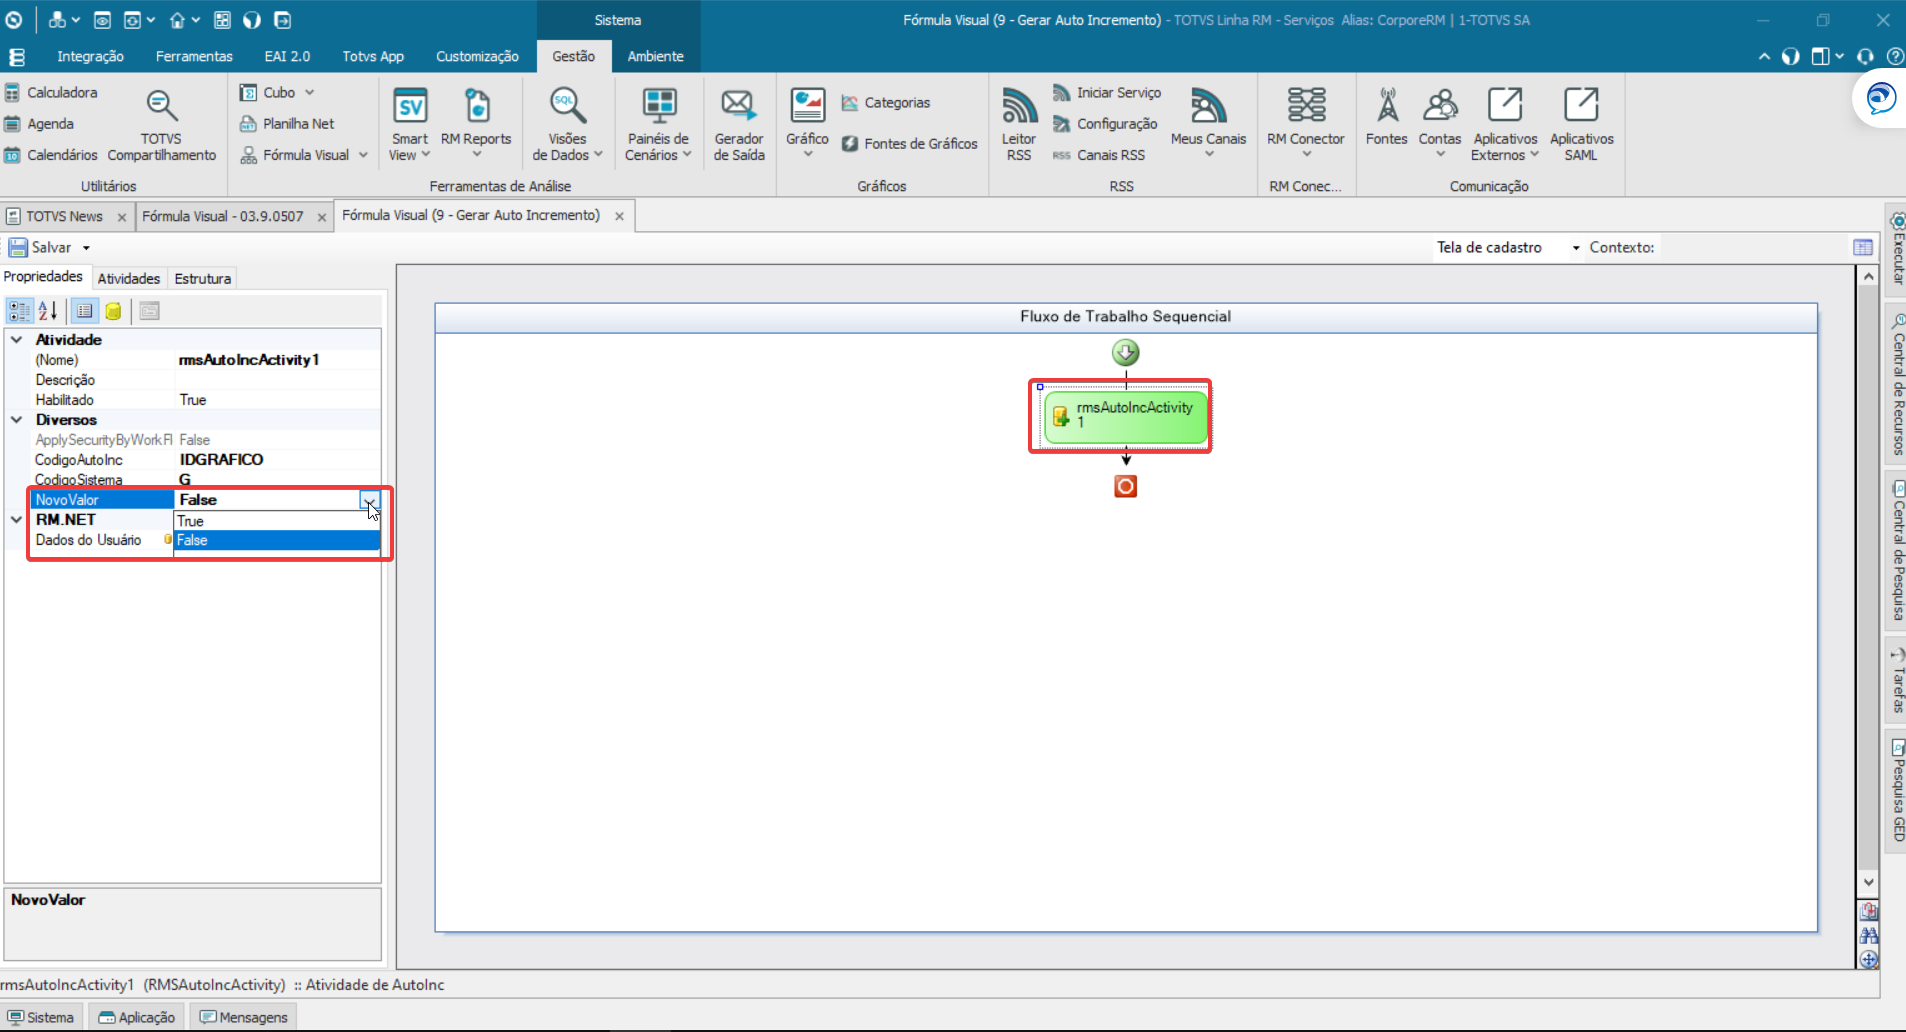Switch to the TOTVS News document tab
This screenshot has width=1906, height=1032.
[x=64, y=217]
